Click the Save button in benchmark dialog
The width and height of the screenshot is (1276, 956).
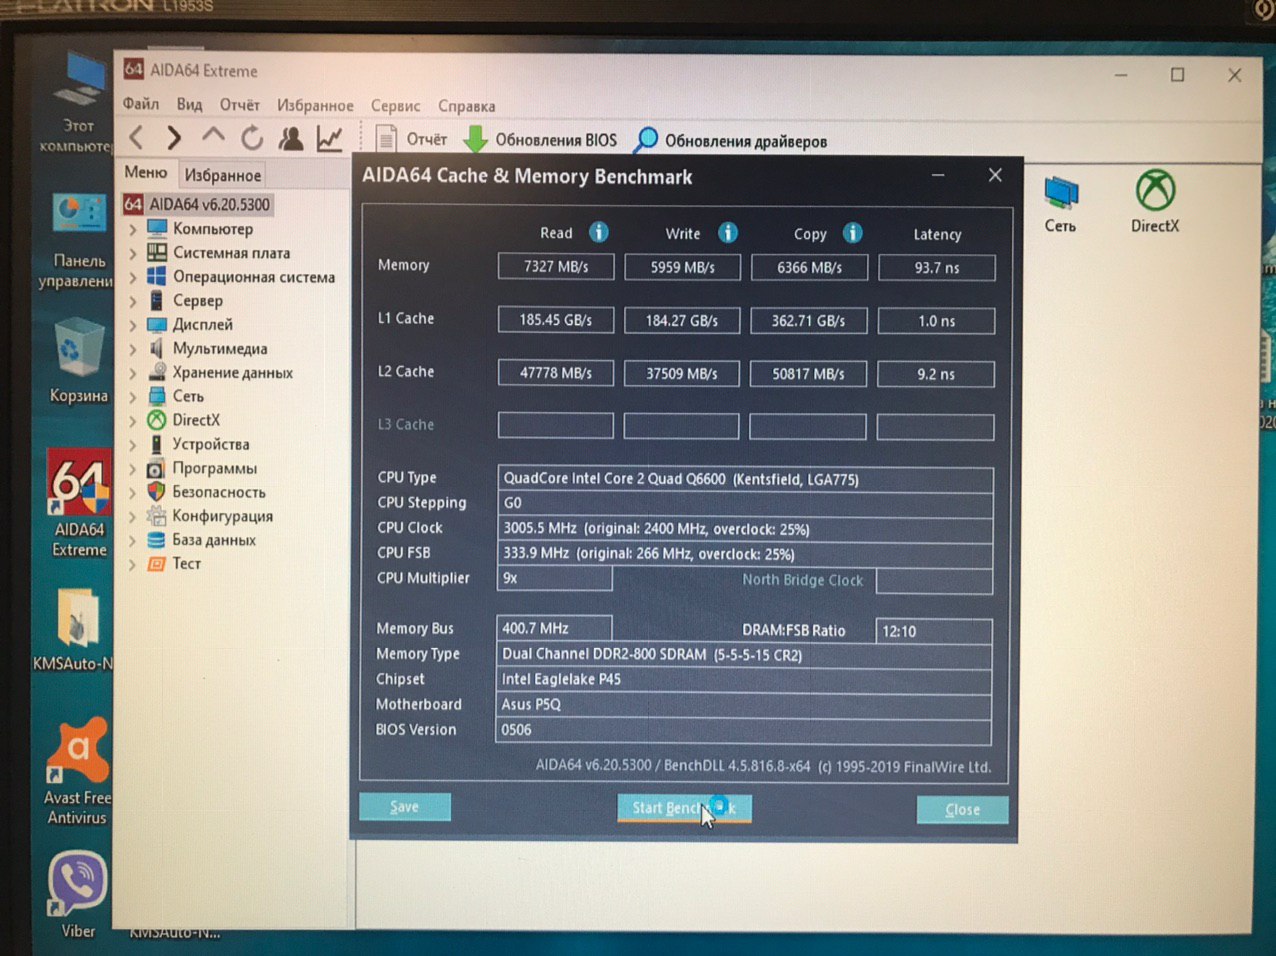click(404, 806)
